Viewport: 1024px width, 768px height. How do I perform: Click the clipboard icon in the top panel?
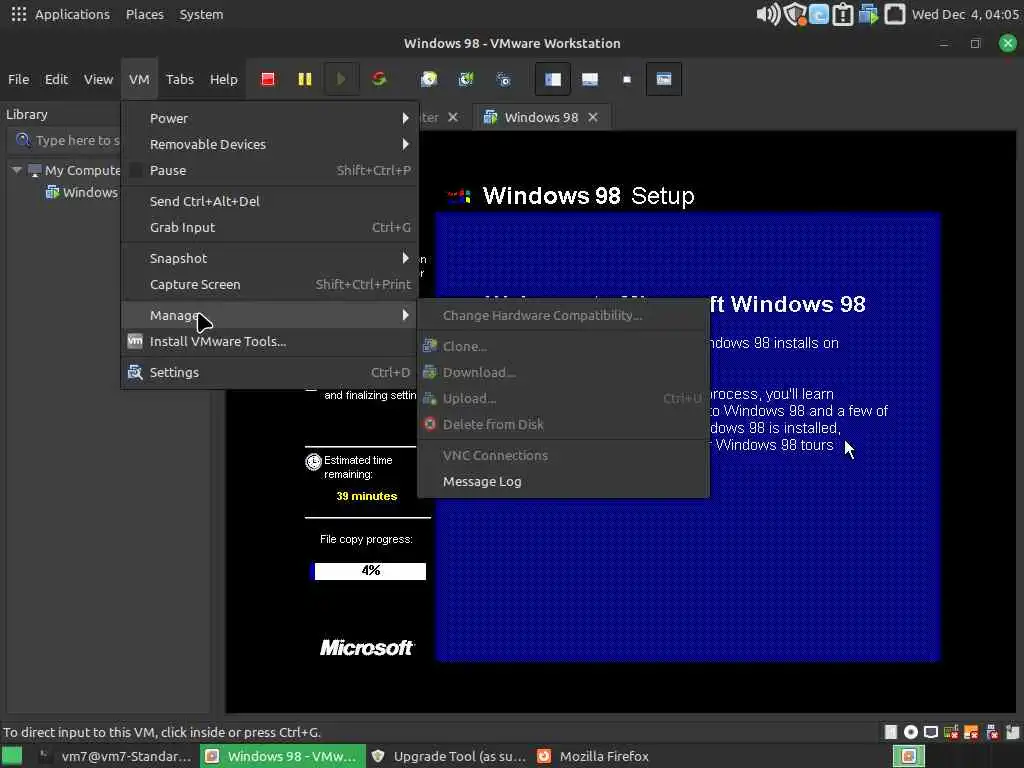click(843, 14)
